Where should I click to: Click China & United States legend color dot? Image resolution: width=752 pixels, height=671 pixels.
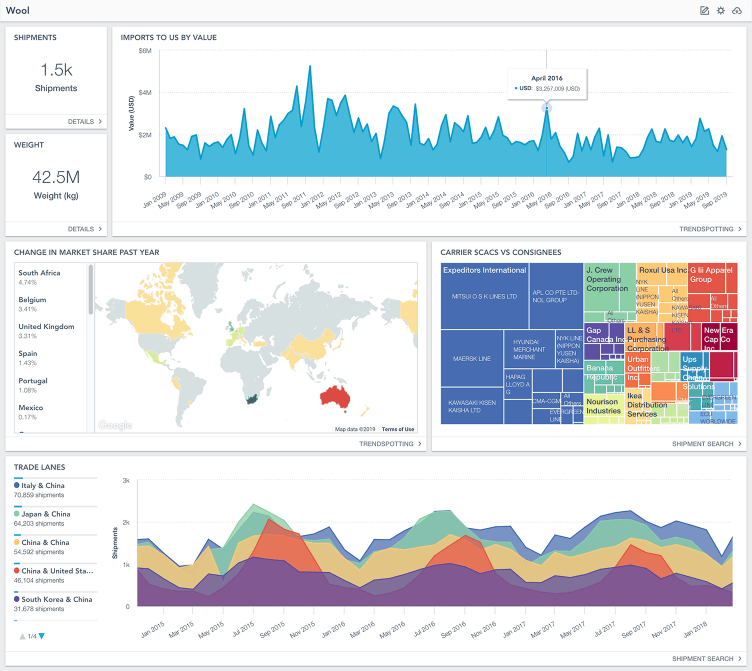17,570
